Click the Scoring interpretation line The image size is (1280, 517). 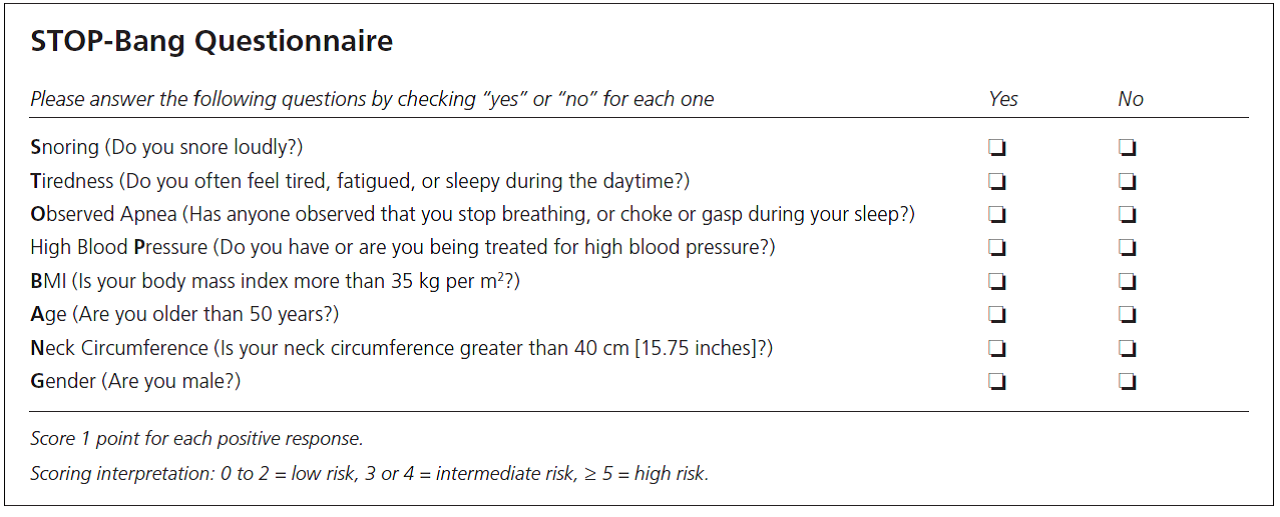(369, 473)
